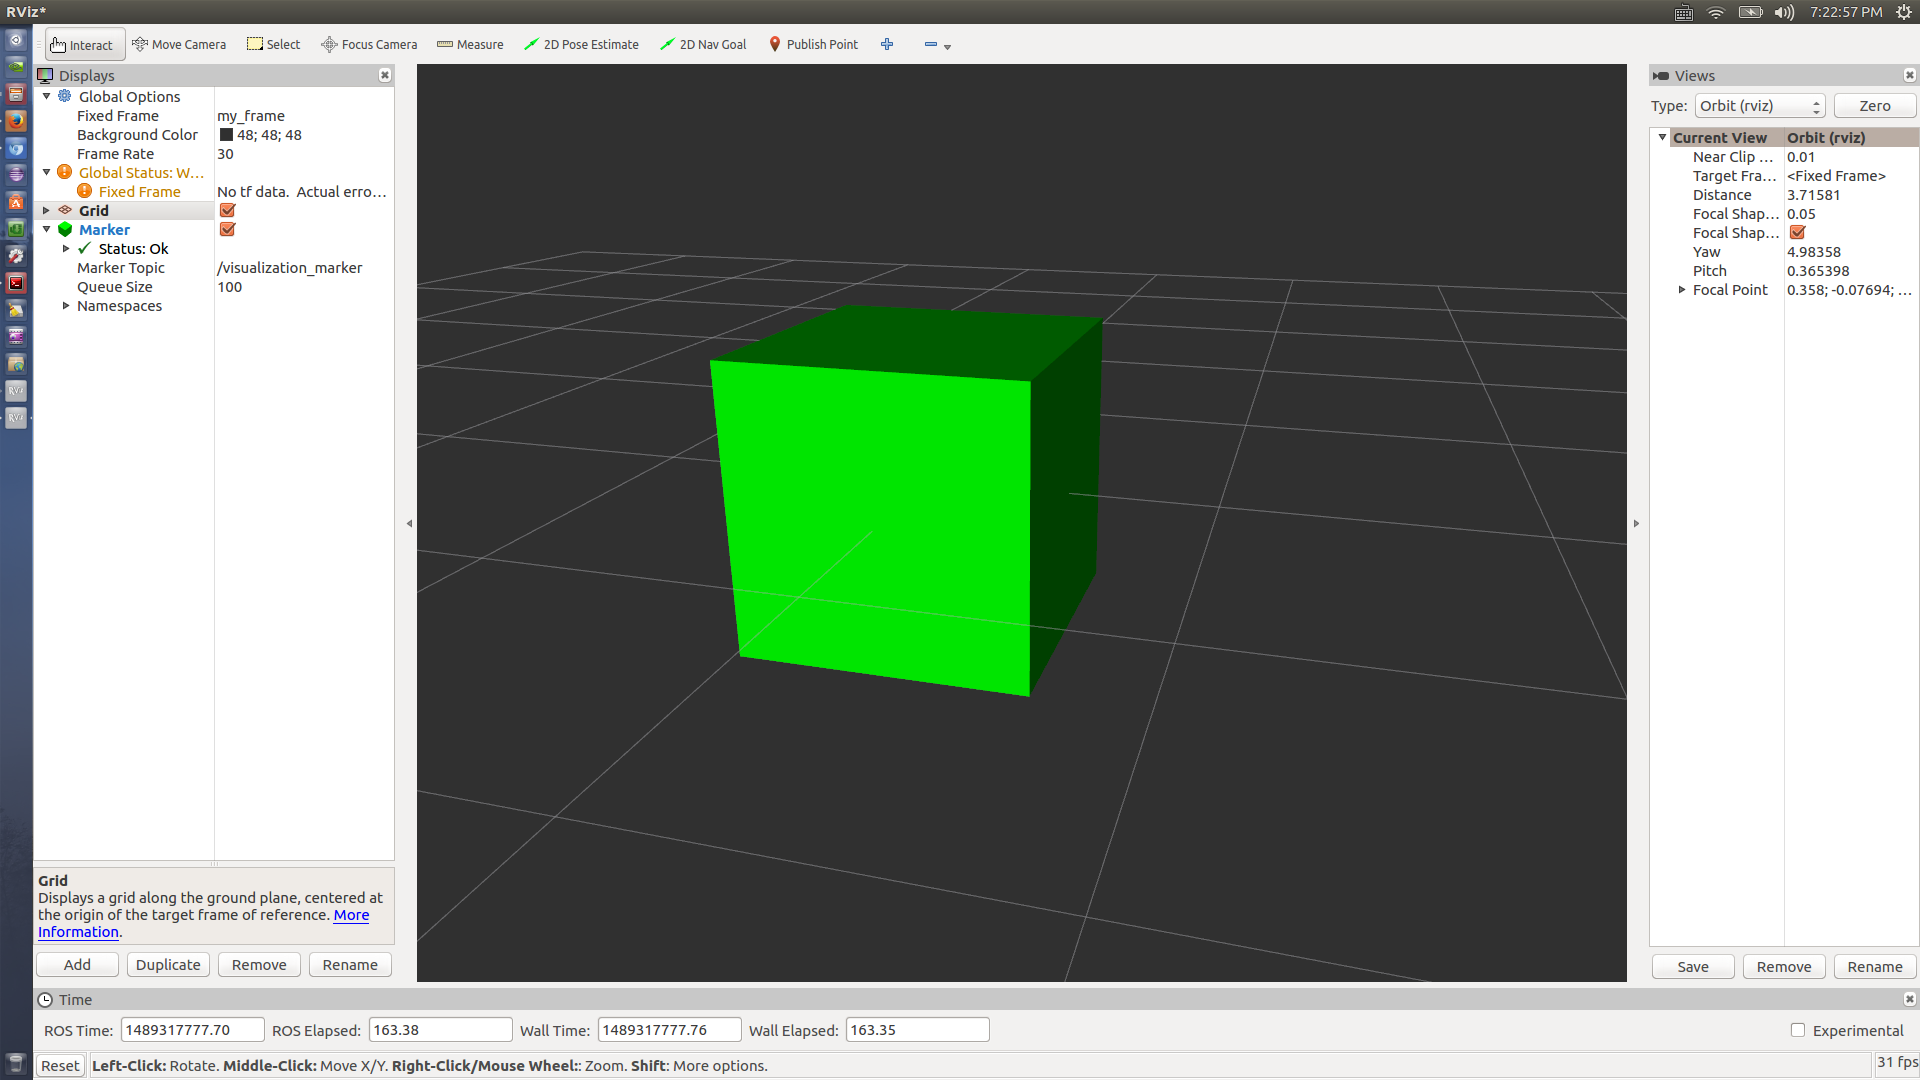Activate the Focus Camera tool
Viewport: 1920px width, 1080px height.
pos(369,45)
